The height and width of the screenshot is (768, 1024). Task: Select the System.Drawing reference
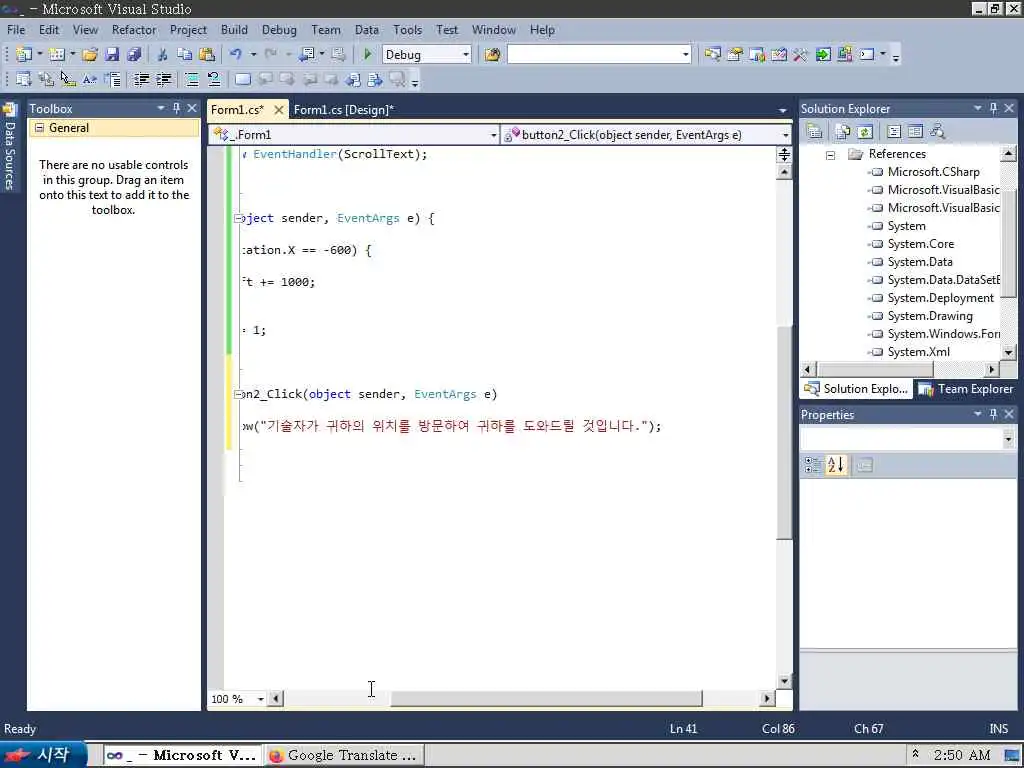(930, 316)
